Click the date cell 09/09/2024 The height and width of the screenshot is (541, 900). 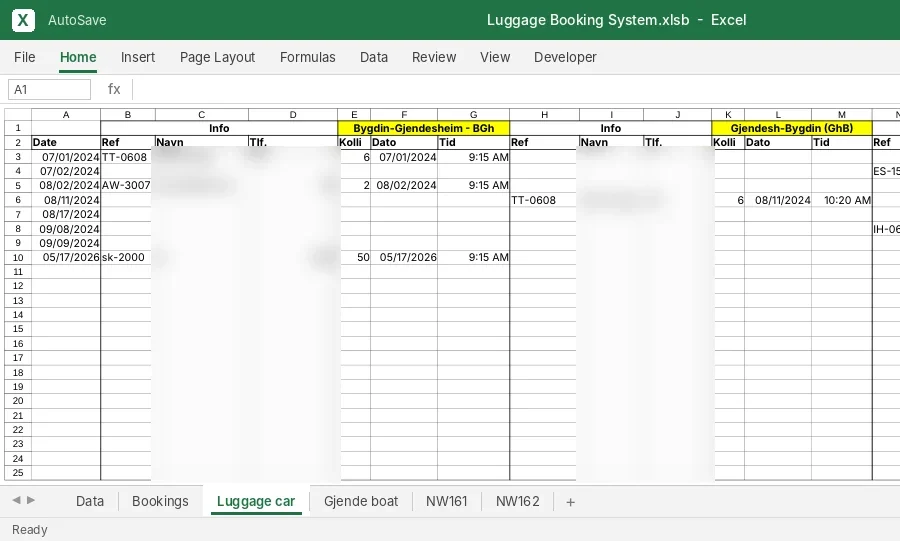[x=66, y=243]
